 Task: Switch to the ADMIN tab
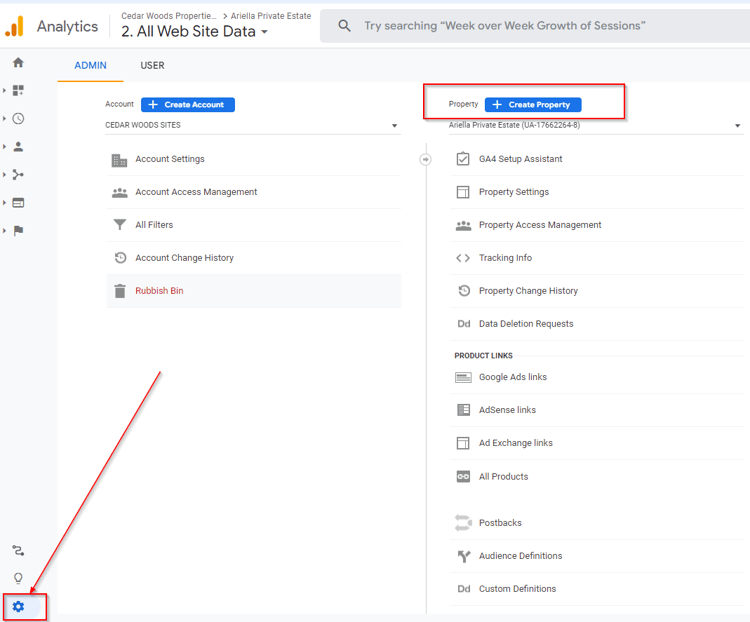[90, 66]
